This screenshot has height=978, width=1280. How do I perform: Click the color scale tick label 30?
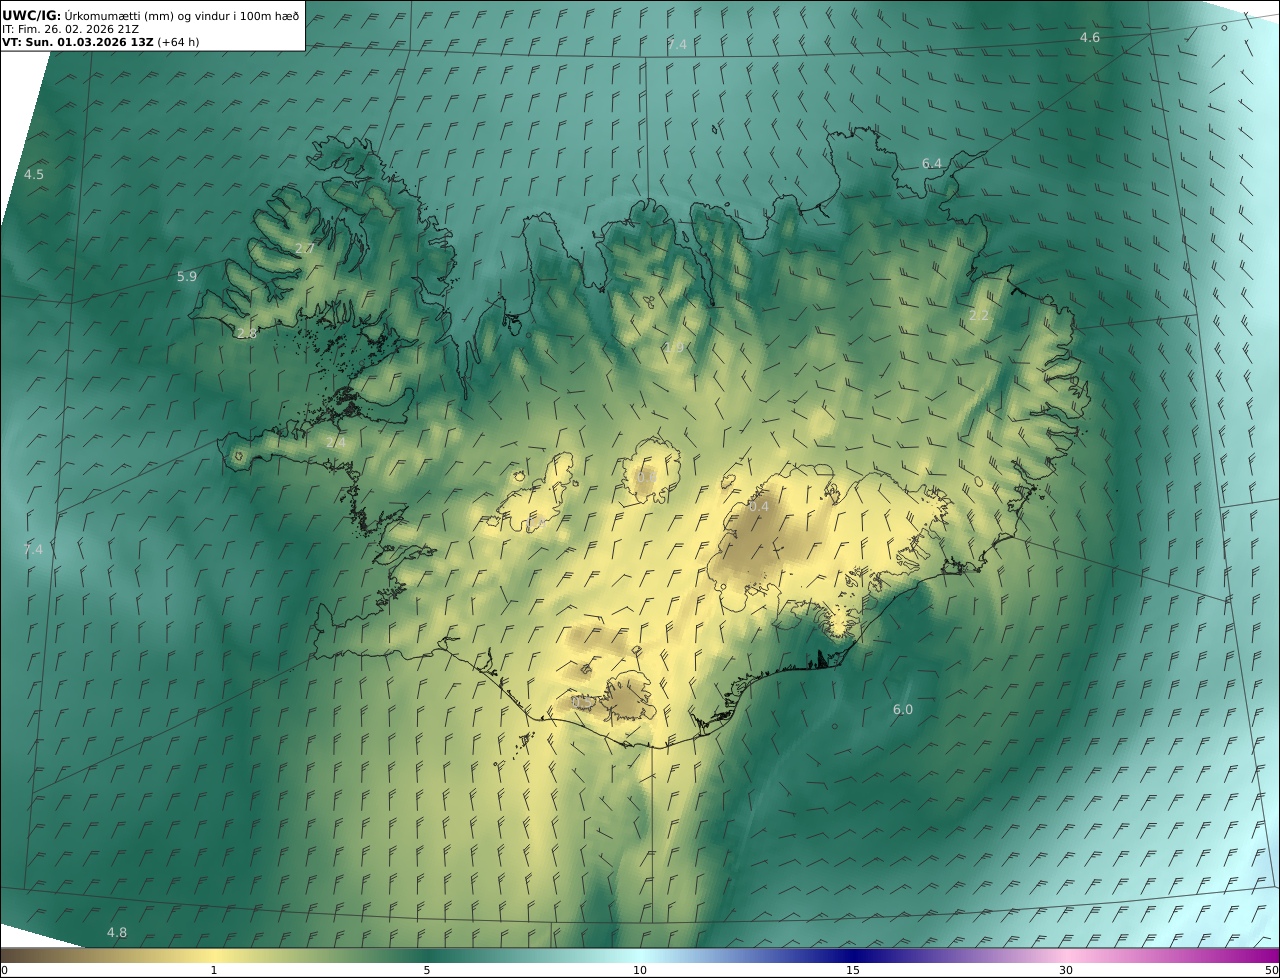click(1066, 970)
